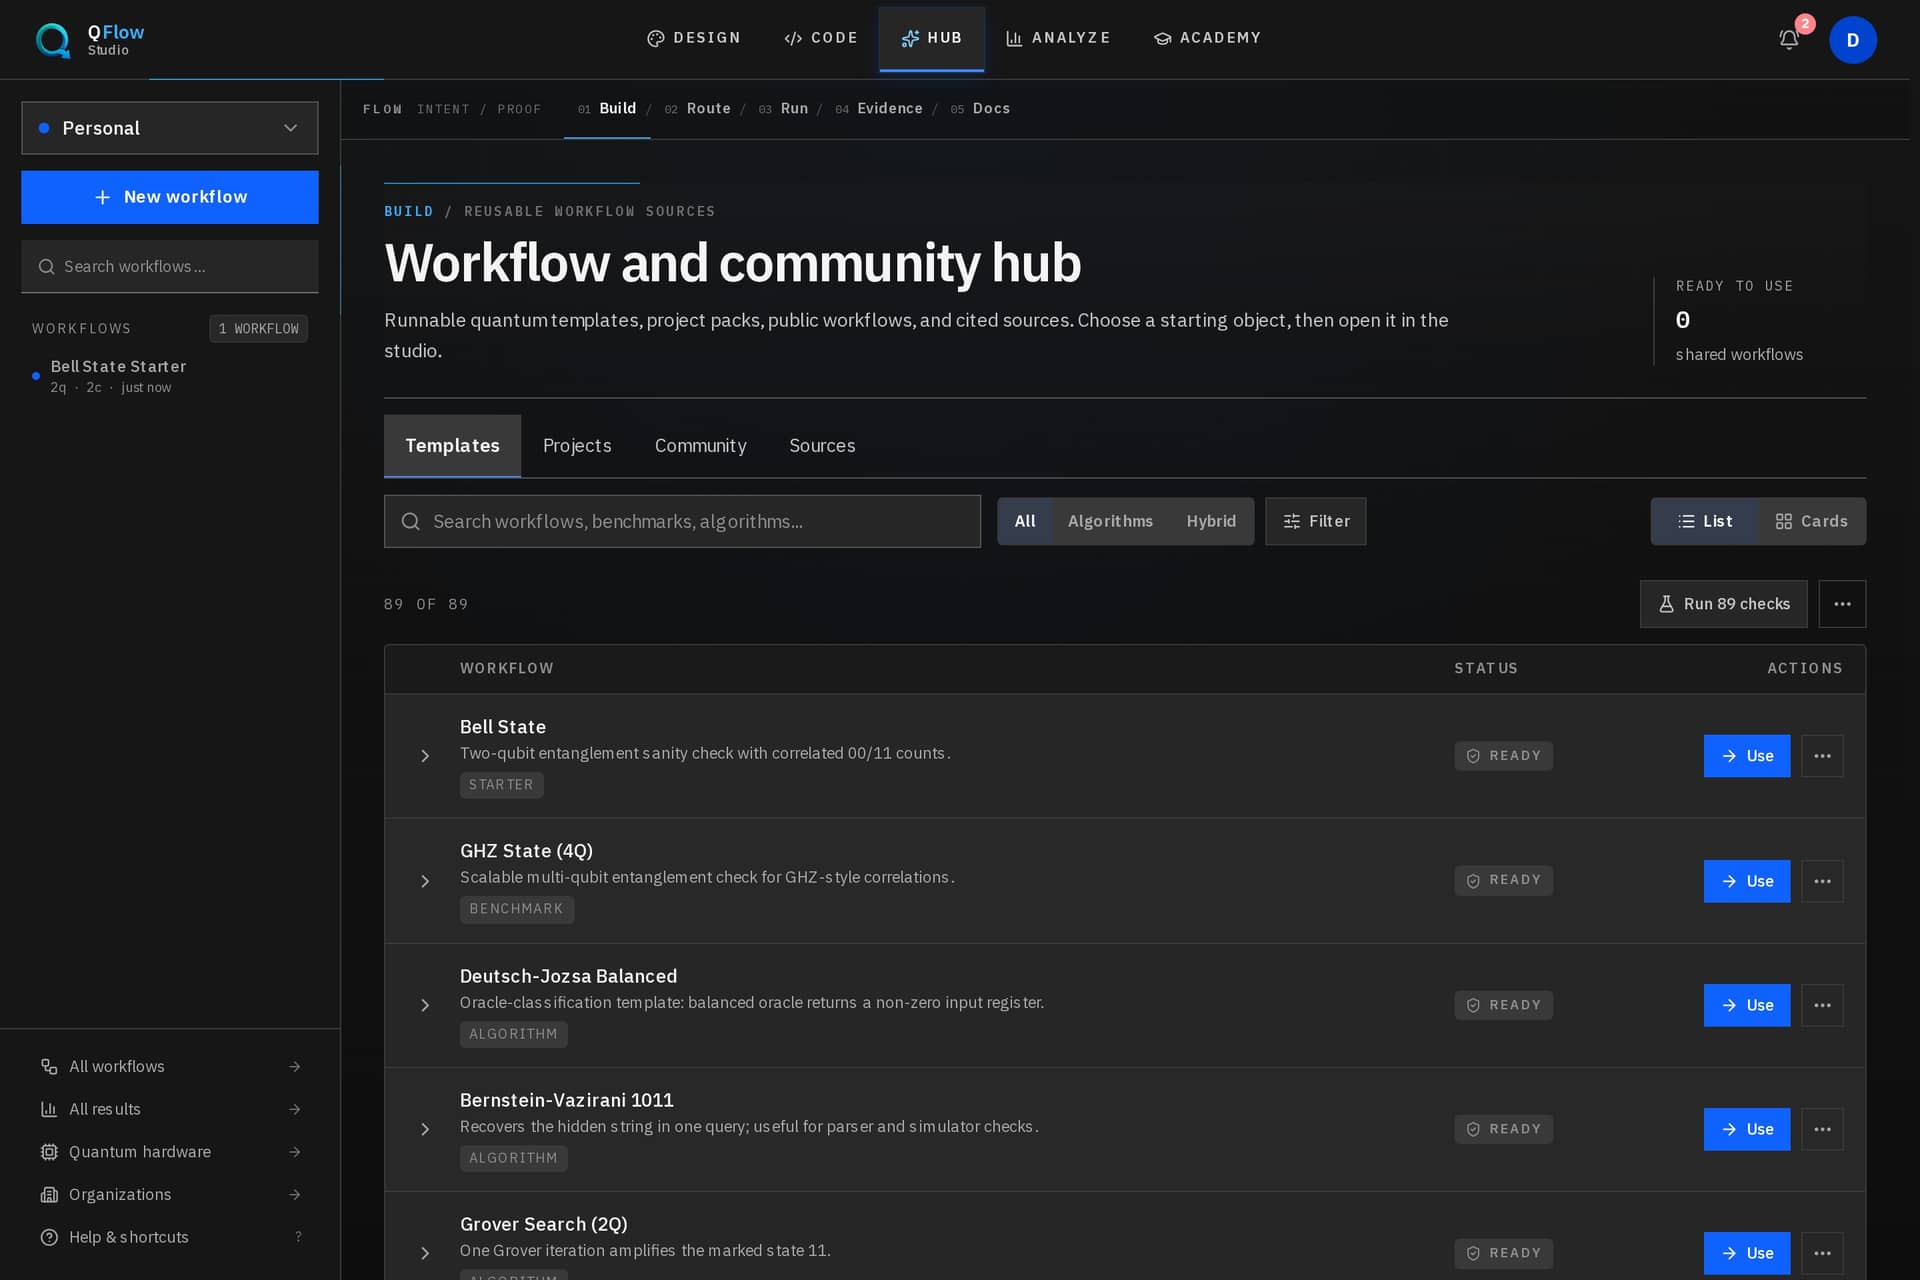This screenshot has height=1280, width=1920.
Task: Use the Bernstein-Vazirani 1011 template
Action: point(1746,1129)
